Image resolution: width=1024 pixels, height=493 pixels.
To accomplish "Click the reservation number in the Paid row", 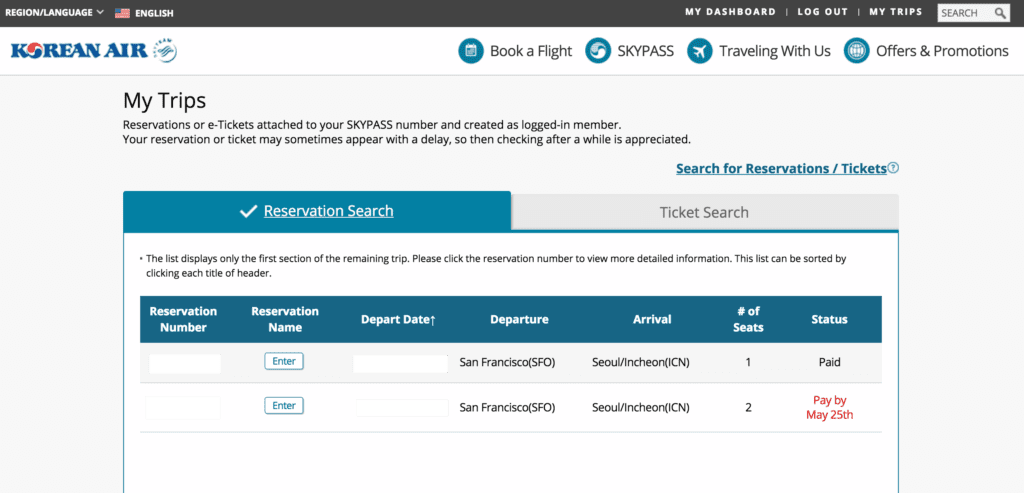I will pyautogui.click(x=185, y=364).
